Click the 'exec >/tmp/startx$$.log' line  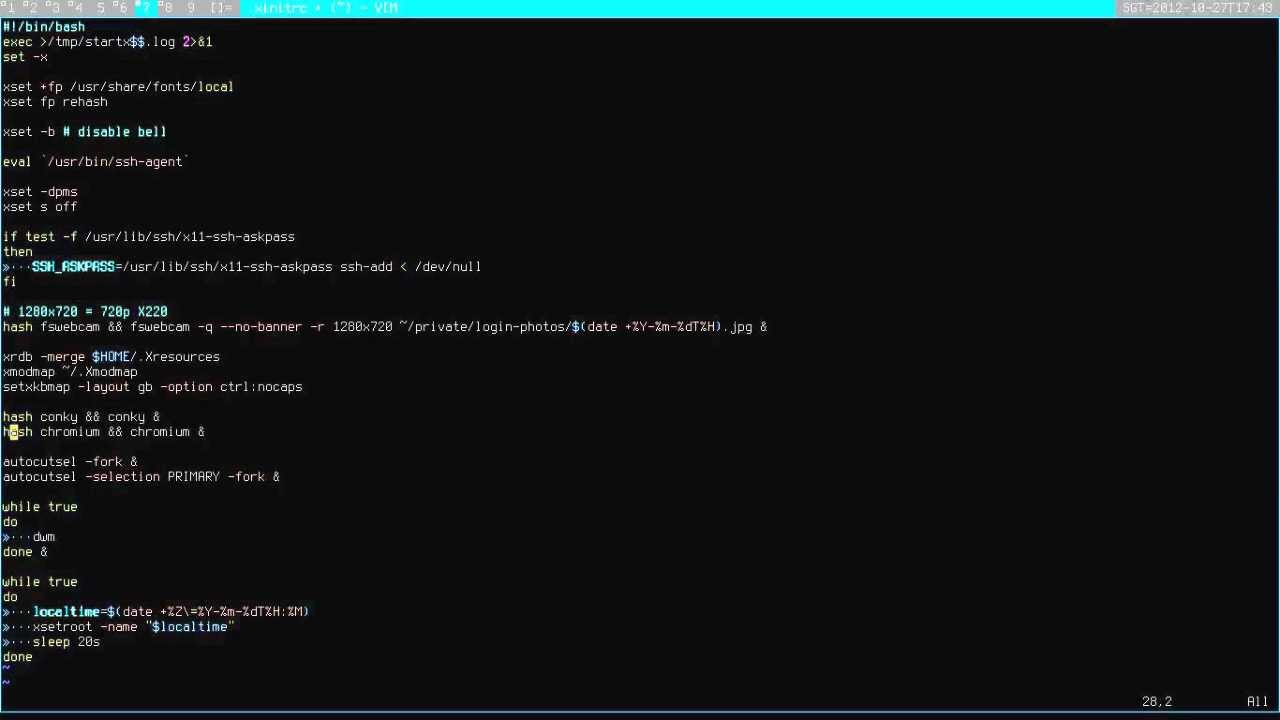(107, 41)
